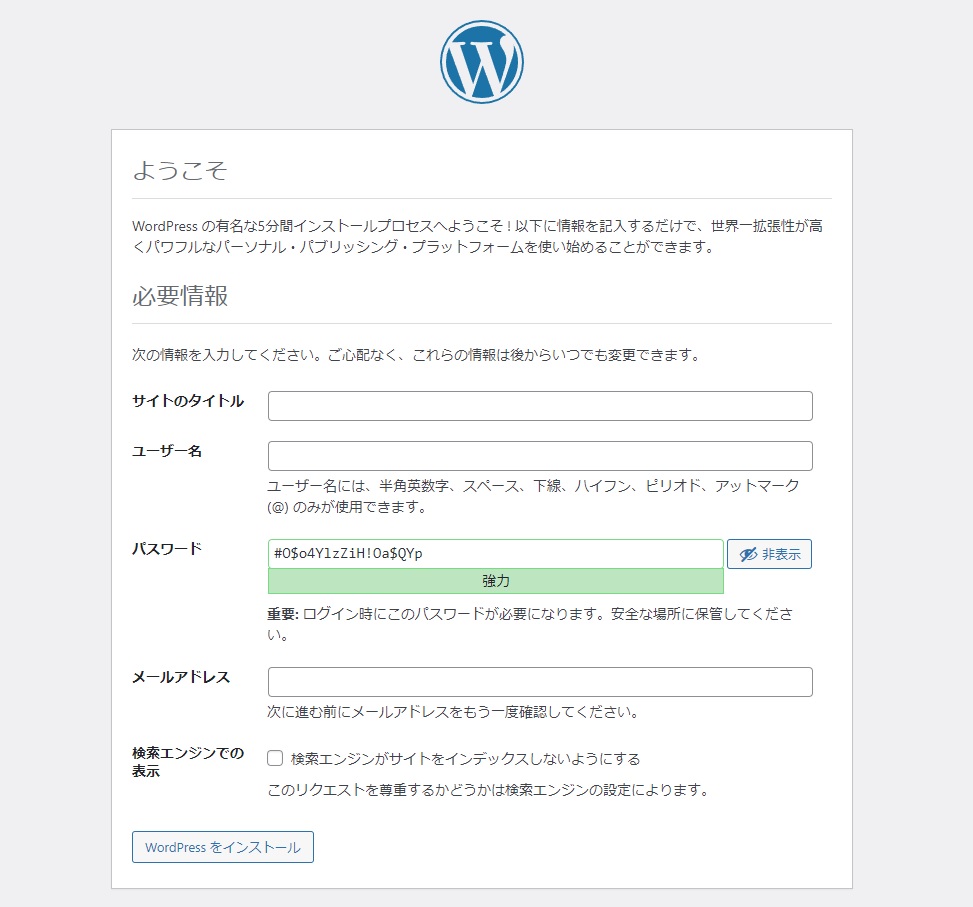The width and height of the screenshot is (973, 907).
Task: Click the 'パスワード' field label
Action: [167, 548]
